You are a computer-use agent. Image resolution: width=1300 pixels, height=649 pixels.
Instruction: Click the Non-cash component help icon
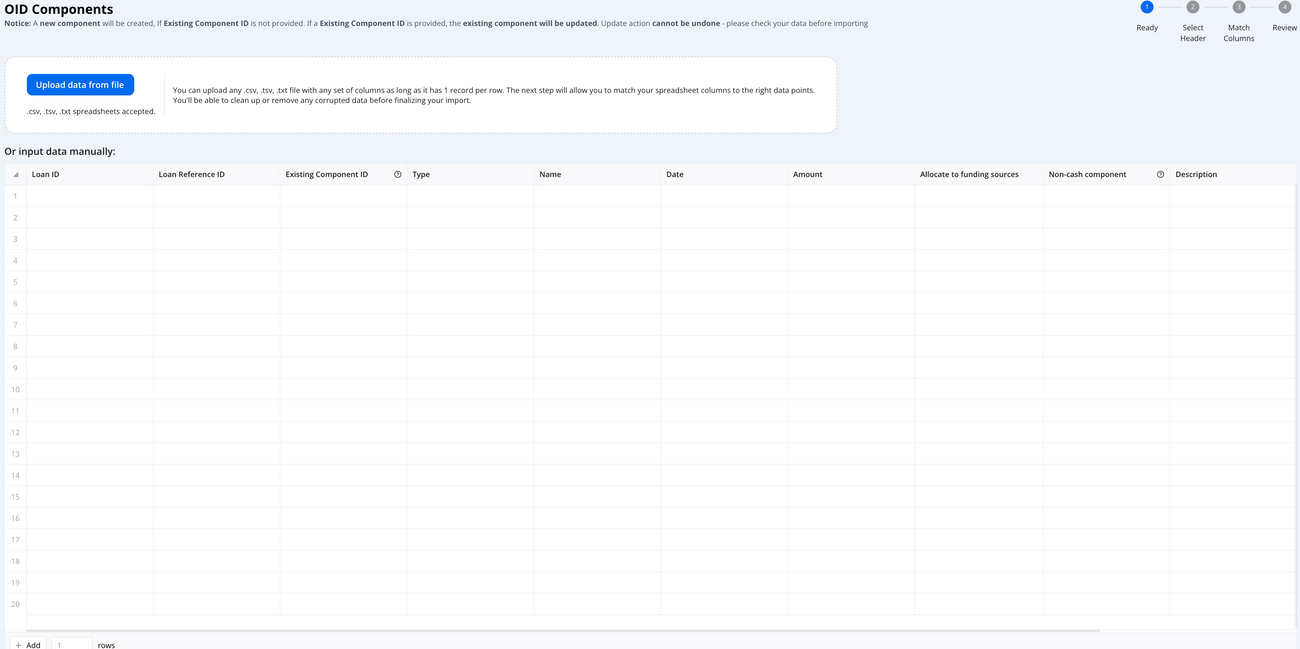pyautogui.click(x=1159, y=173)
